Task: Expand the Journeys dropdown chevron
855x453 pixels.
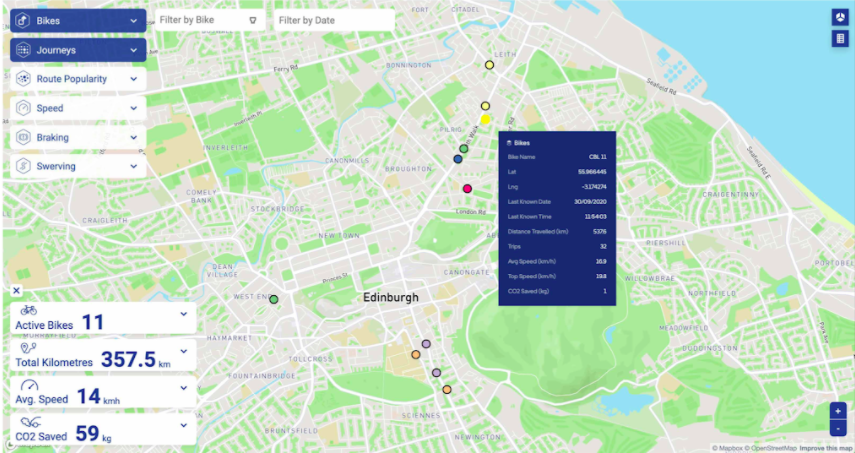Action: point(134,50)
